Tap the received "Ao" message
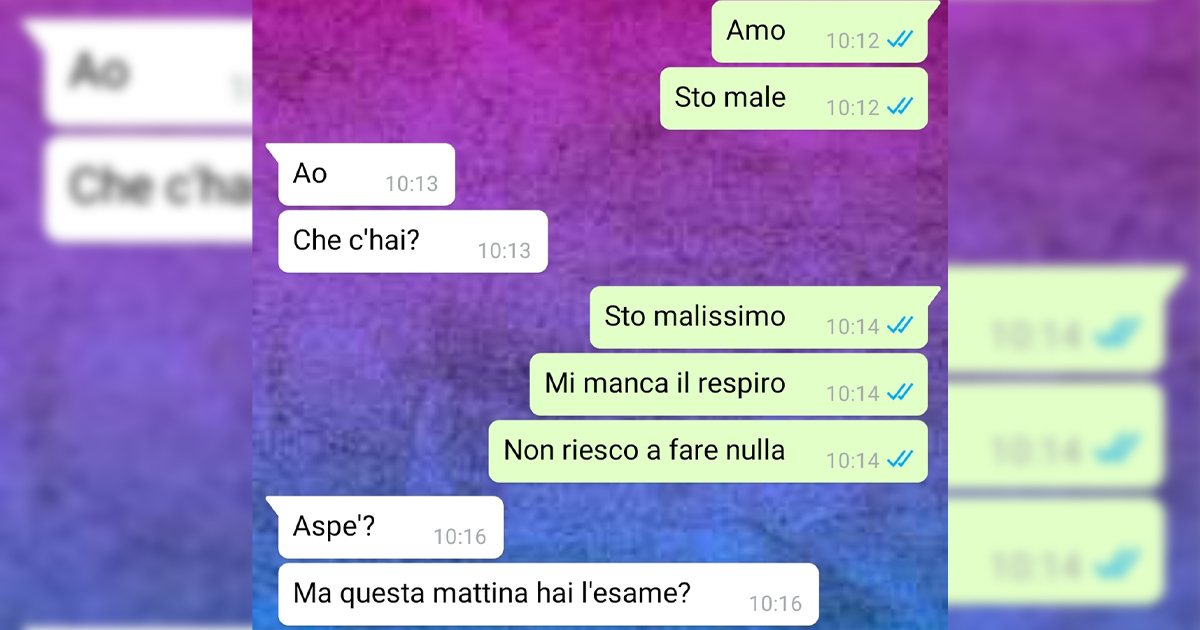Screen dimensions: 1200x630 366,174
